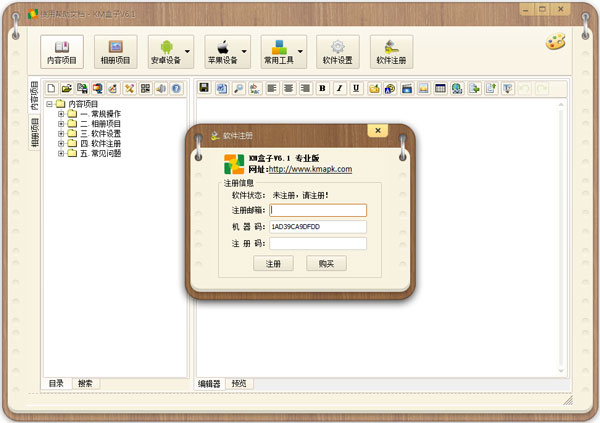The image size is (600, 423).
Task: Generate QR code icon
Action: 145,88
